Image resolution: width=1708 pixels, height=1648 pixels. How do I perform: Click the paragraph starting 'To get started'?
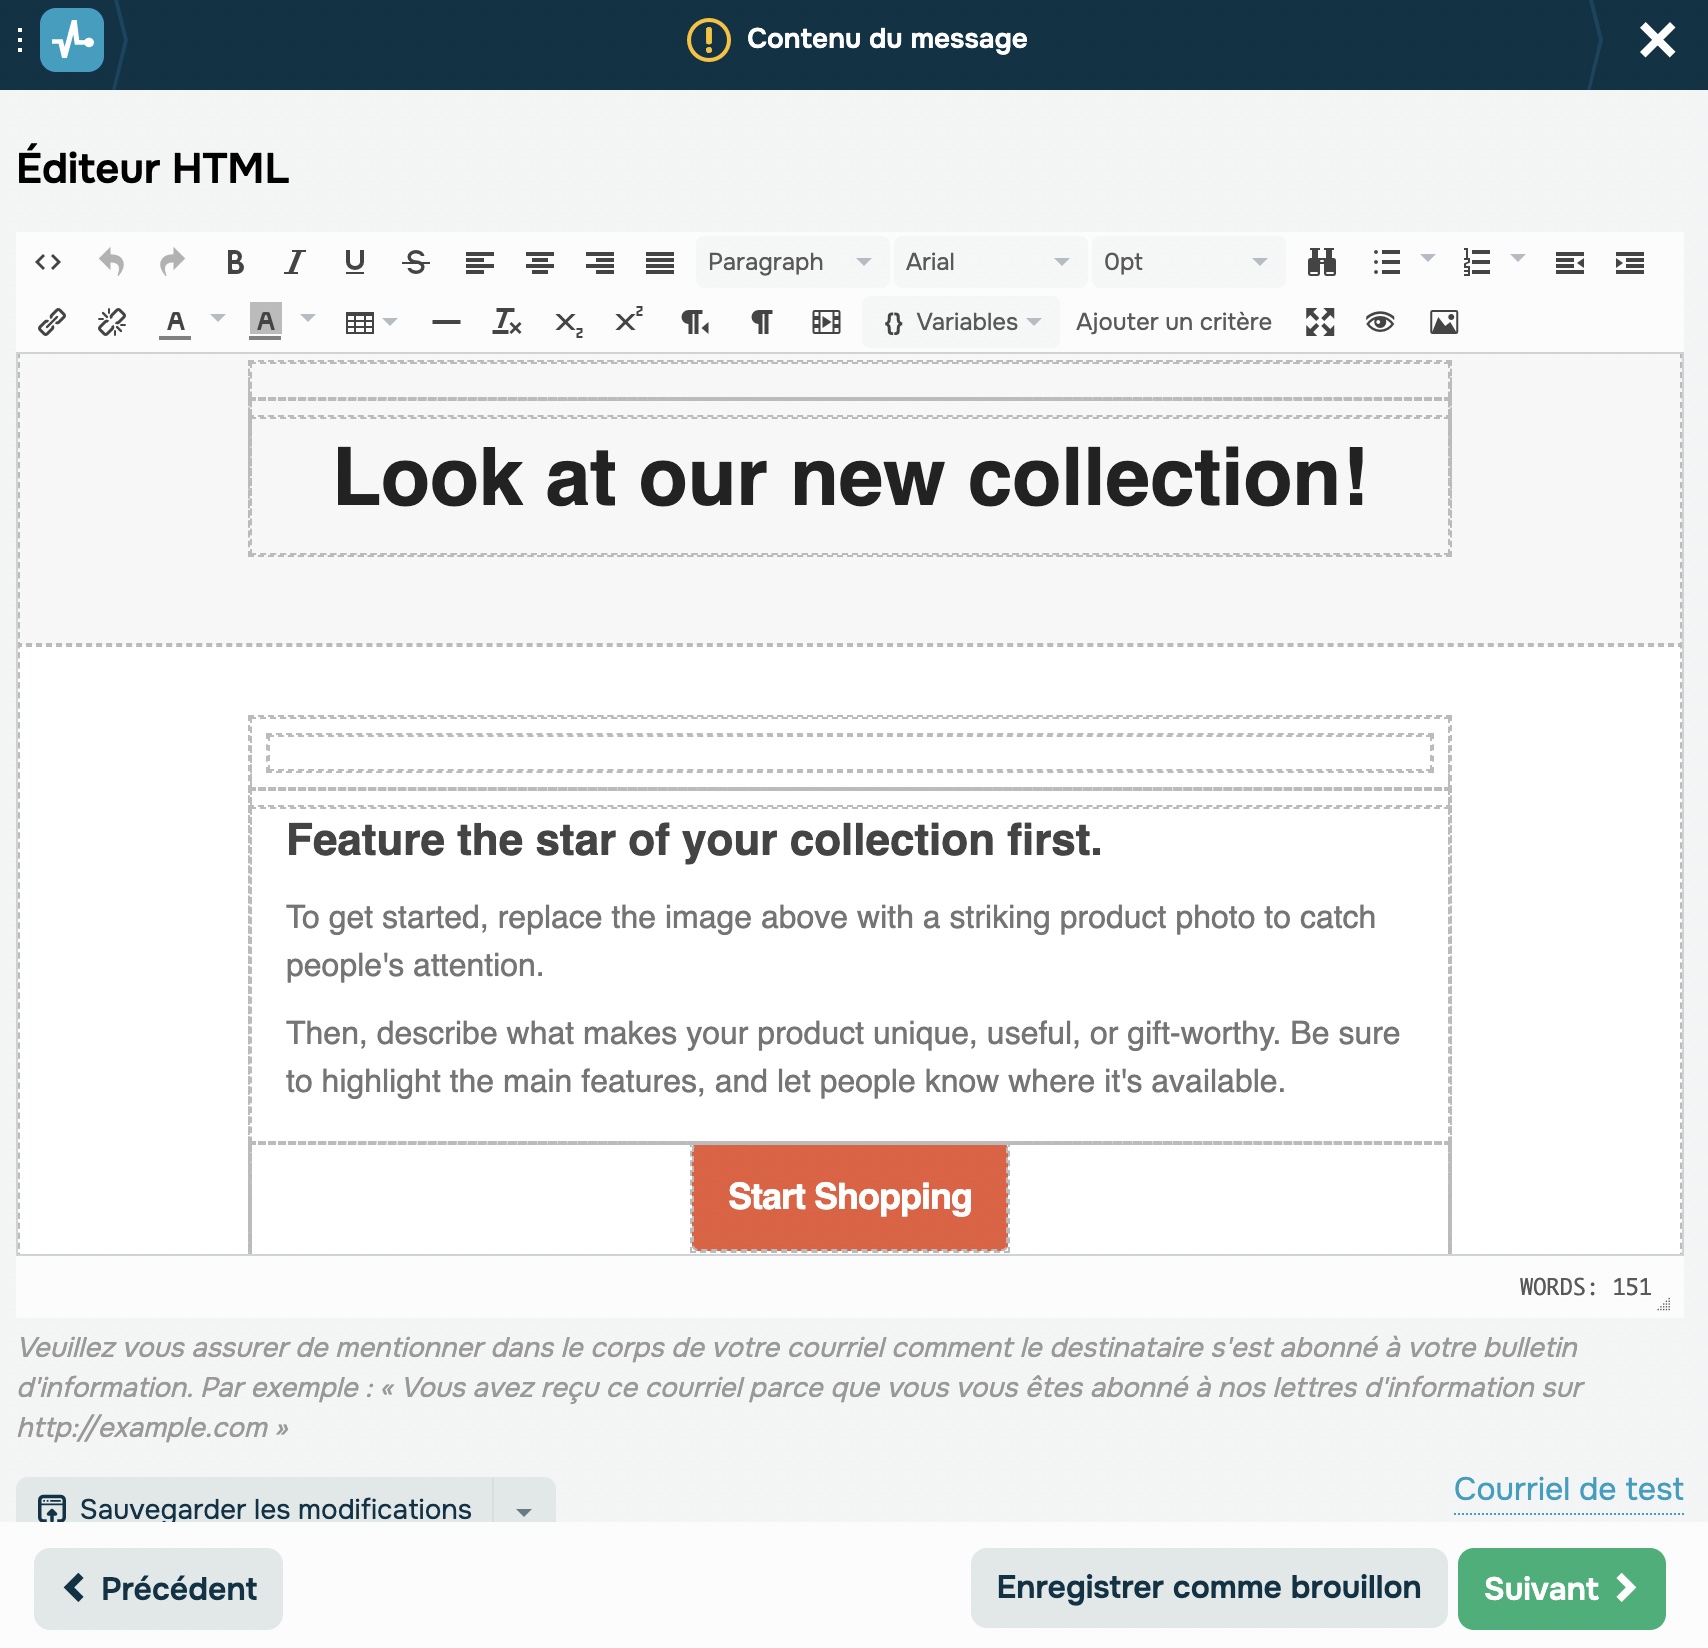tap(830, 941)
